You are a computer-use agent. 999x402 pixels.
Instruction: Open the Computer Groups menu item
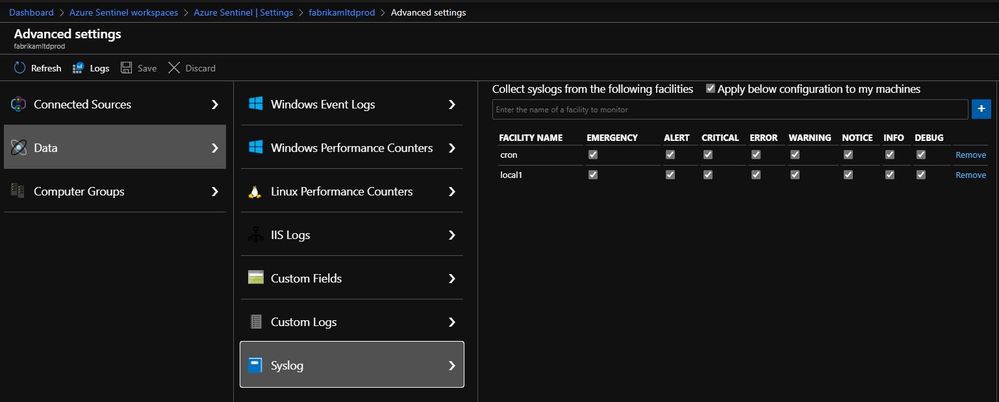tap(115, 191)
